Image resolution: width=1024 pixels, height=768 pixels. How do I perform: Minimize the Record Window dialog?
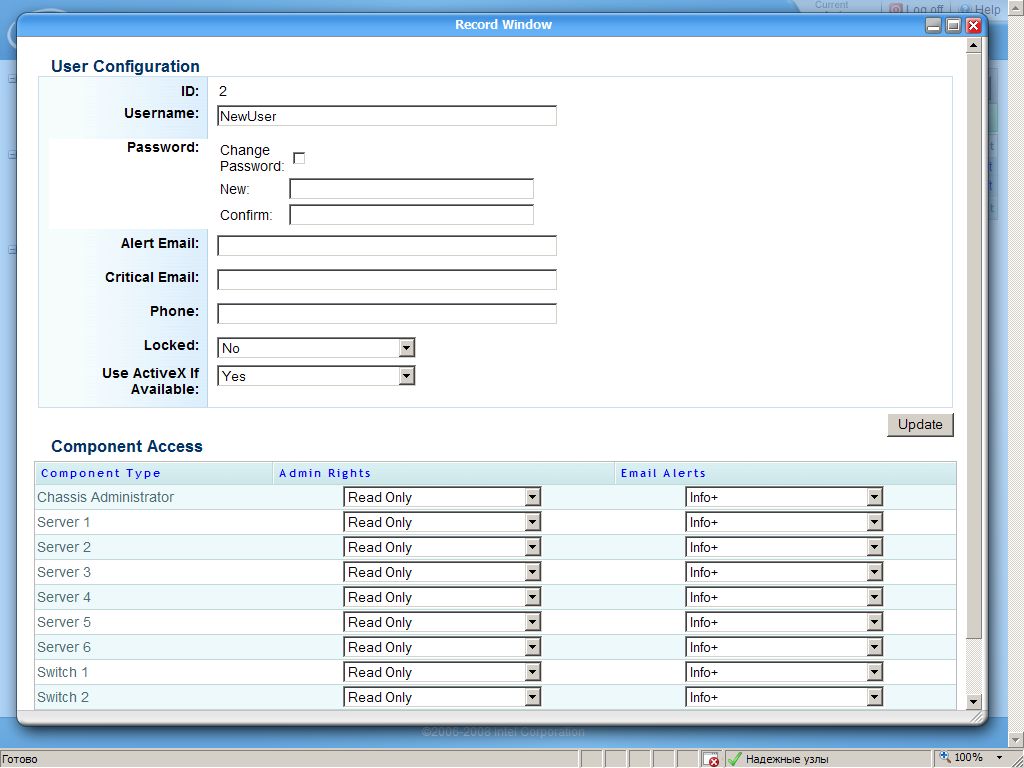pos(933,26)
